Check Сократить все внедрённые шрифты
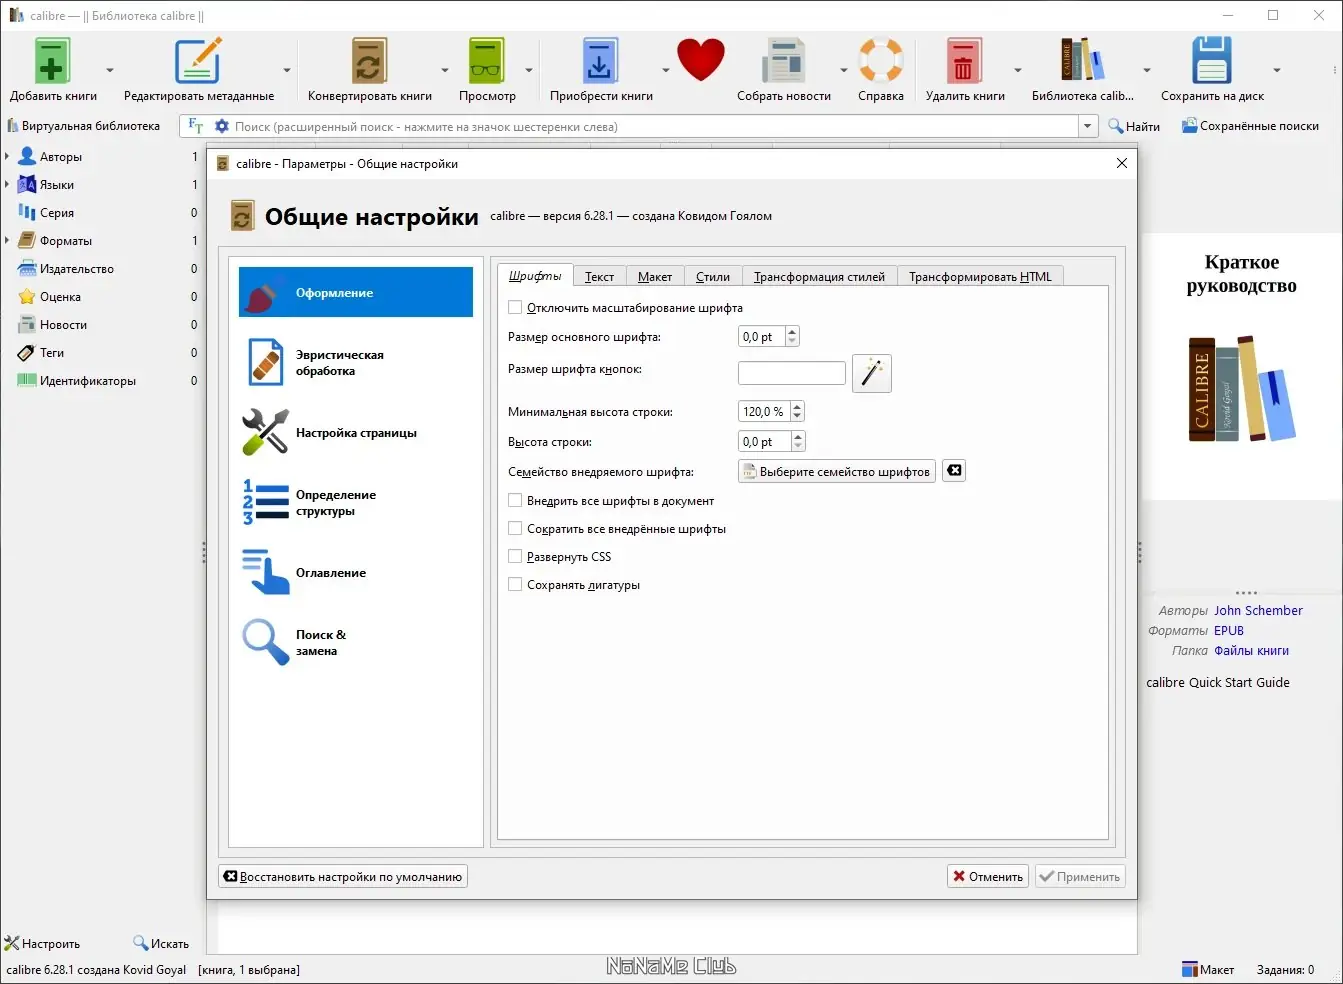The height and width of the screenshot is (984, 1343). [x=515, y=529]
